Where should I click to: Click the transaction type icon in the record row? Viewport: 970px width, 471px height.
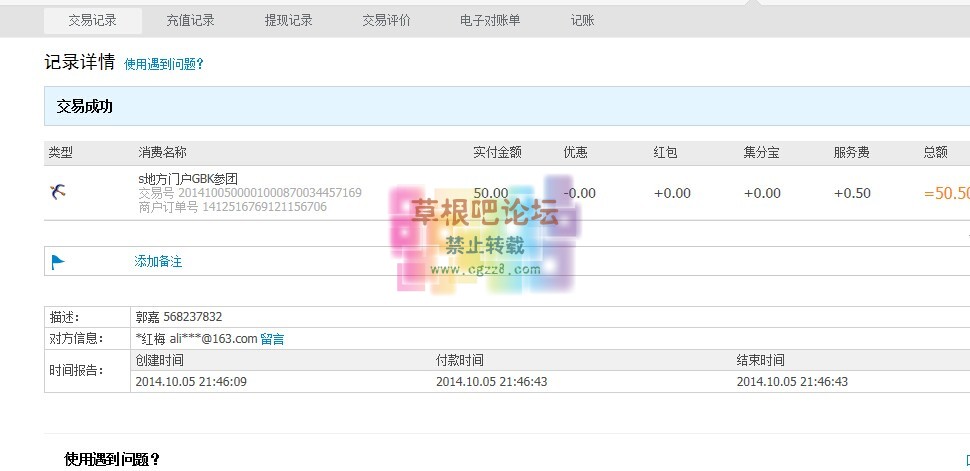click(58, 192)
